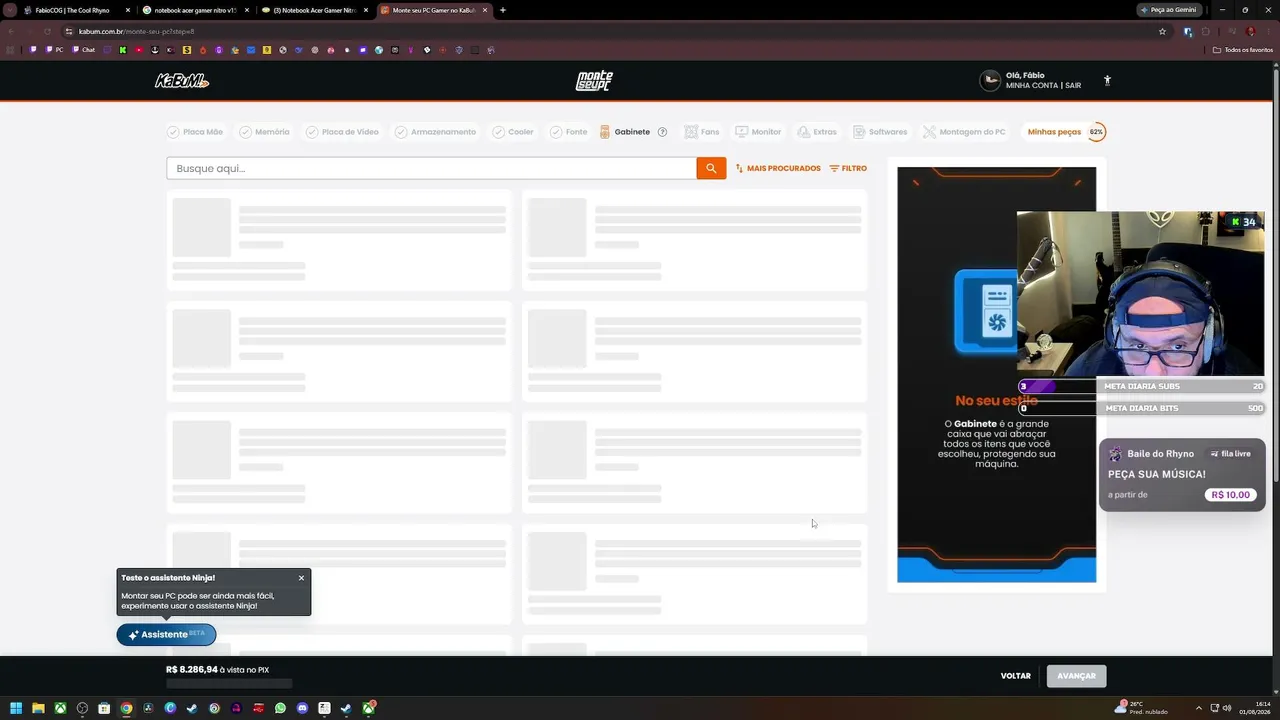The width and height of the screenshot is (1280, 720).
Task: Click the browser address bar URL
Action: (136, 31)
